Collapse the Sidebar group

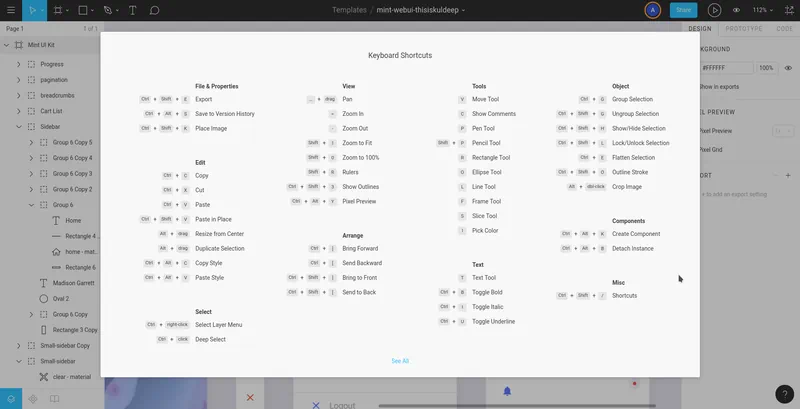point(19,126)
